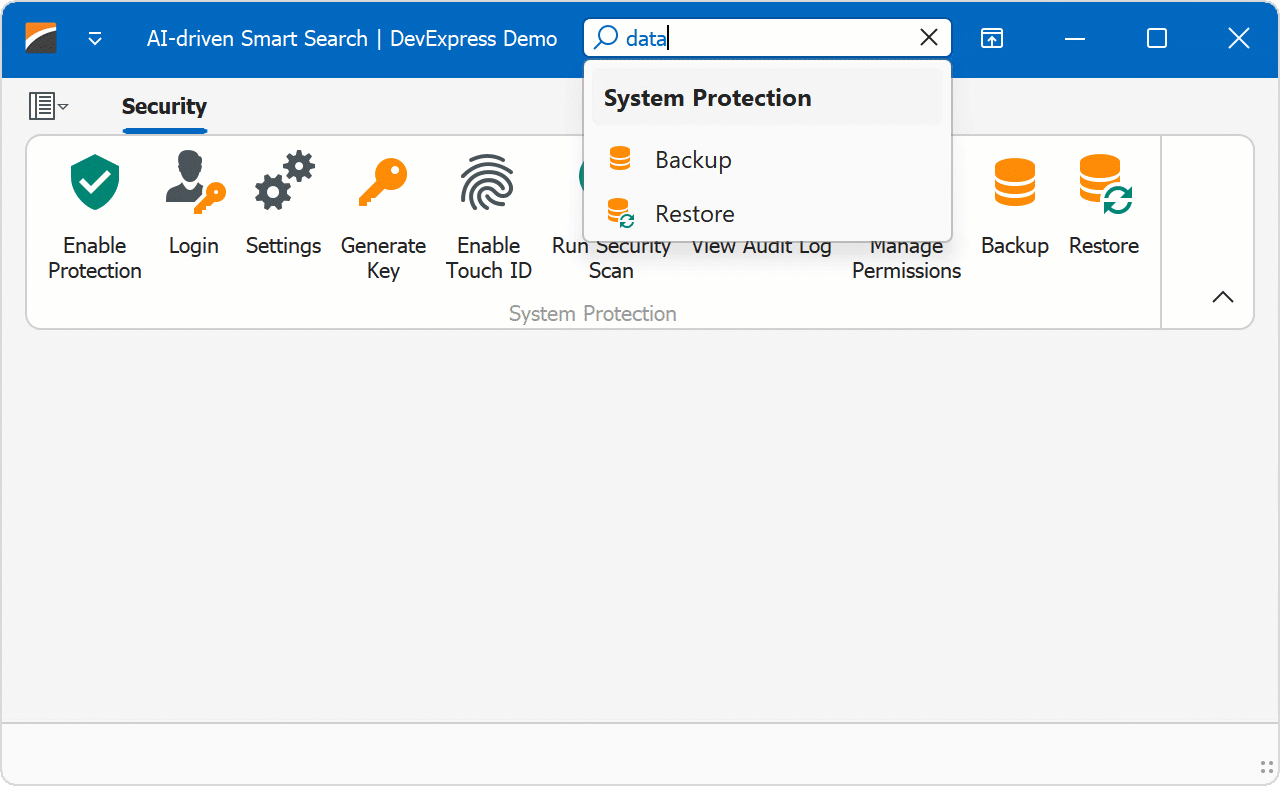Click the Restore icon with sync arrows

[x=1103, y=183]
